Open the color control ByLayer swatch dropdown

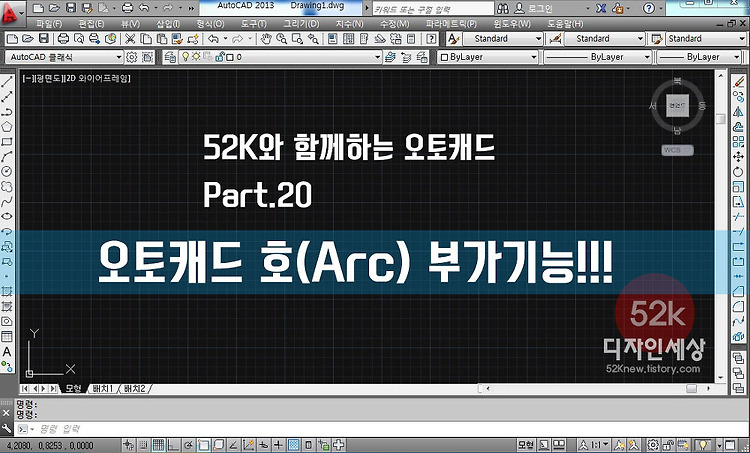point(488,57)
